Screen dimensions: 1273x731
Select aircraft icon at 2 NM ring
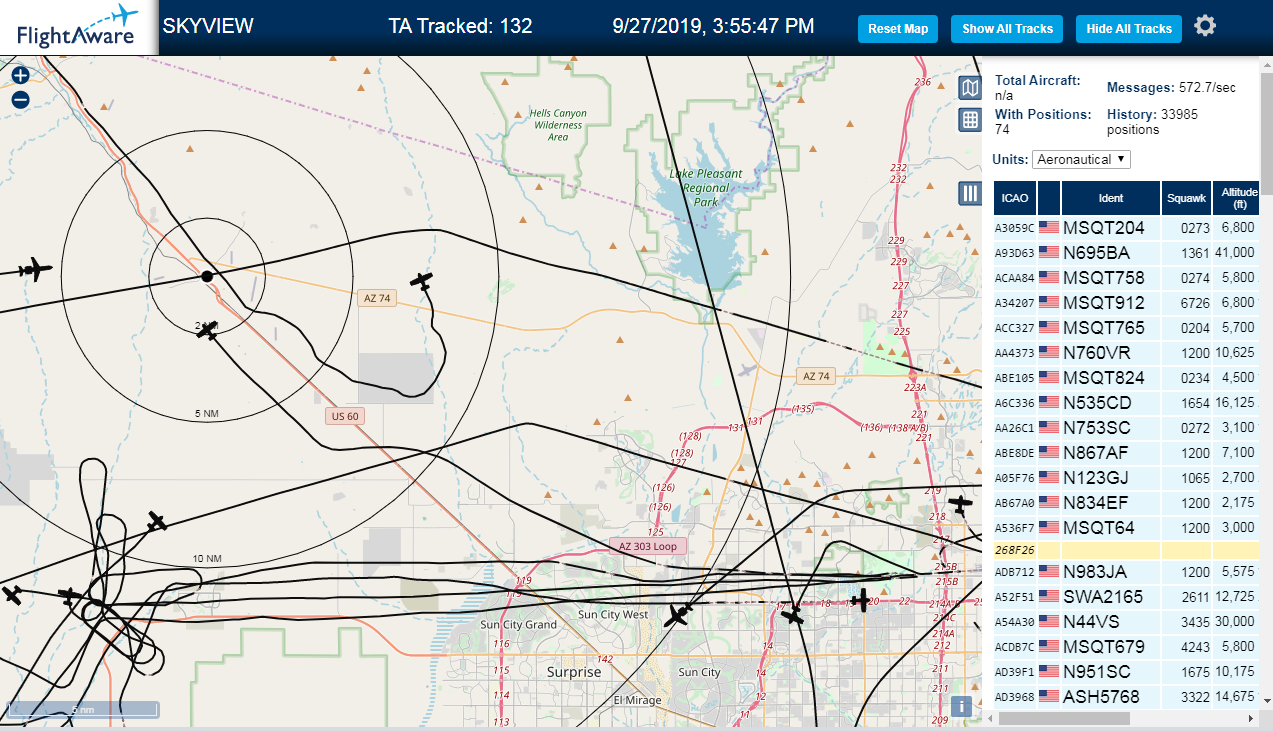pyautogui.click(x=208, y=330)
